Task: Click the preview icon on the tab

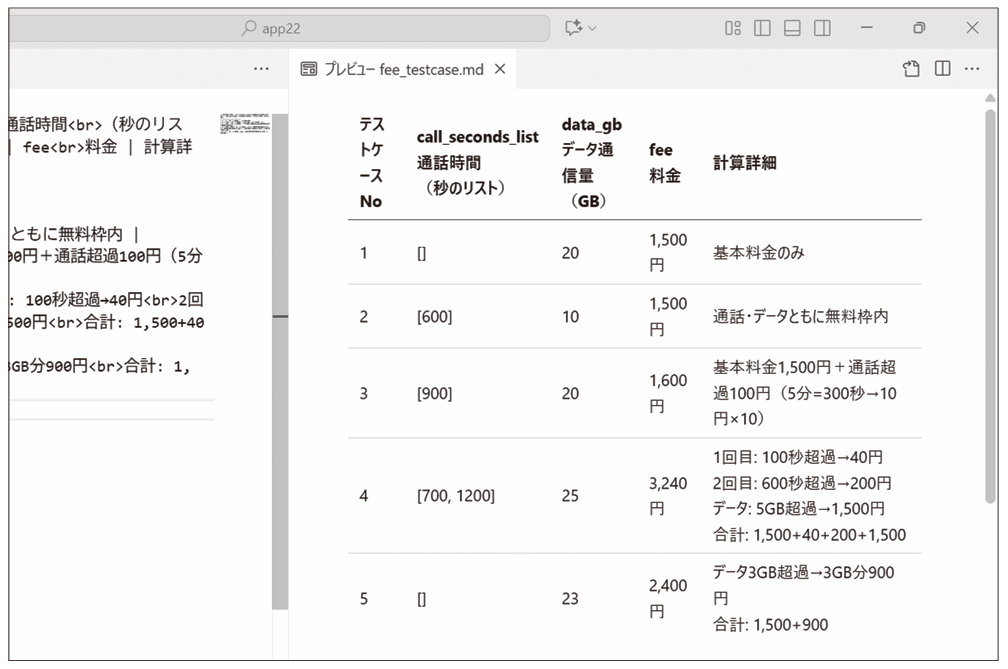Action: 309,69
